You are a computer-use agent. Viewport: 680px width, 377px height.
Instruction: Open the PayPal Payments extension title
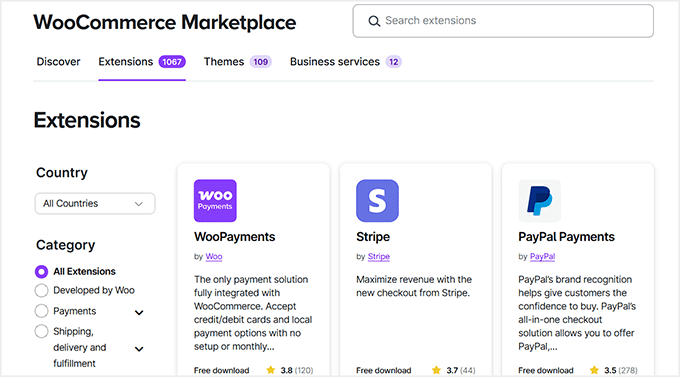[x=566, y=237]
